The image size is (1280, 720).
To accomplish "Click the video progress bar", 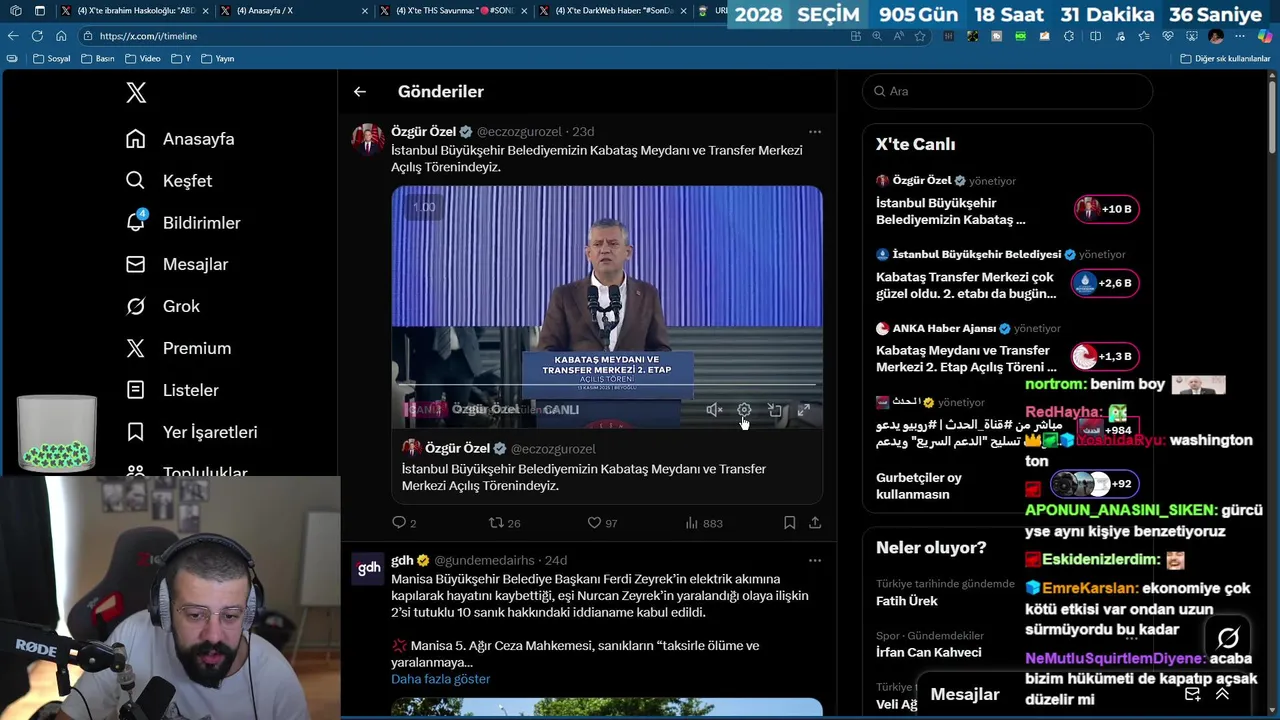I will click(x=607, y=385).
